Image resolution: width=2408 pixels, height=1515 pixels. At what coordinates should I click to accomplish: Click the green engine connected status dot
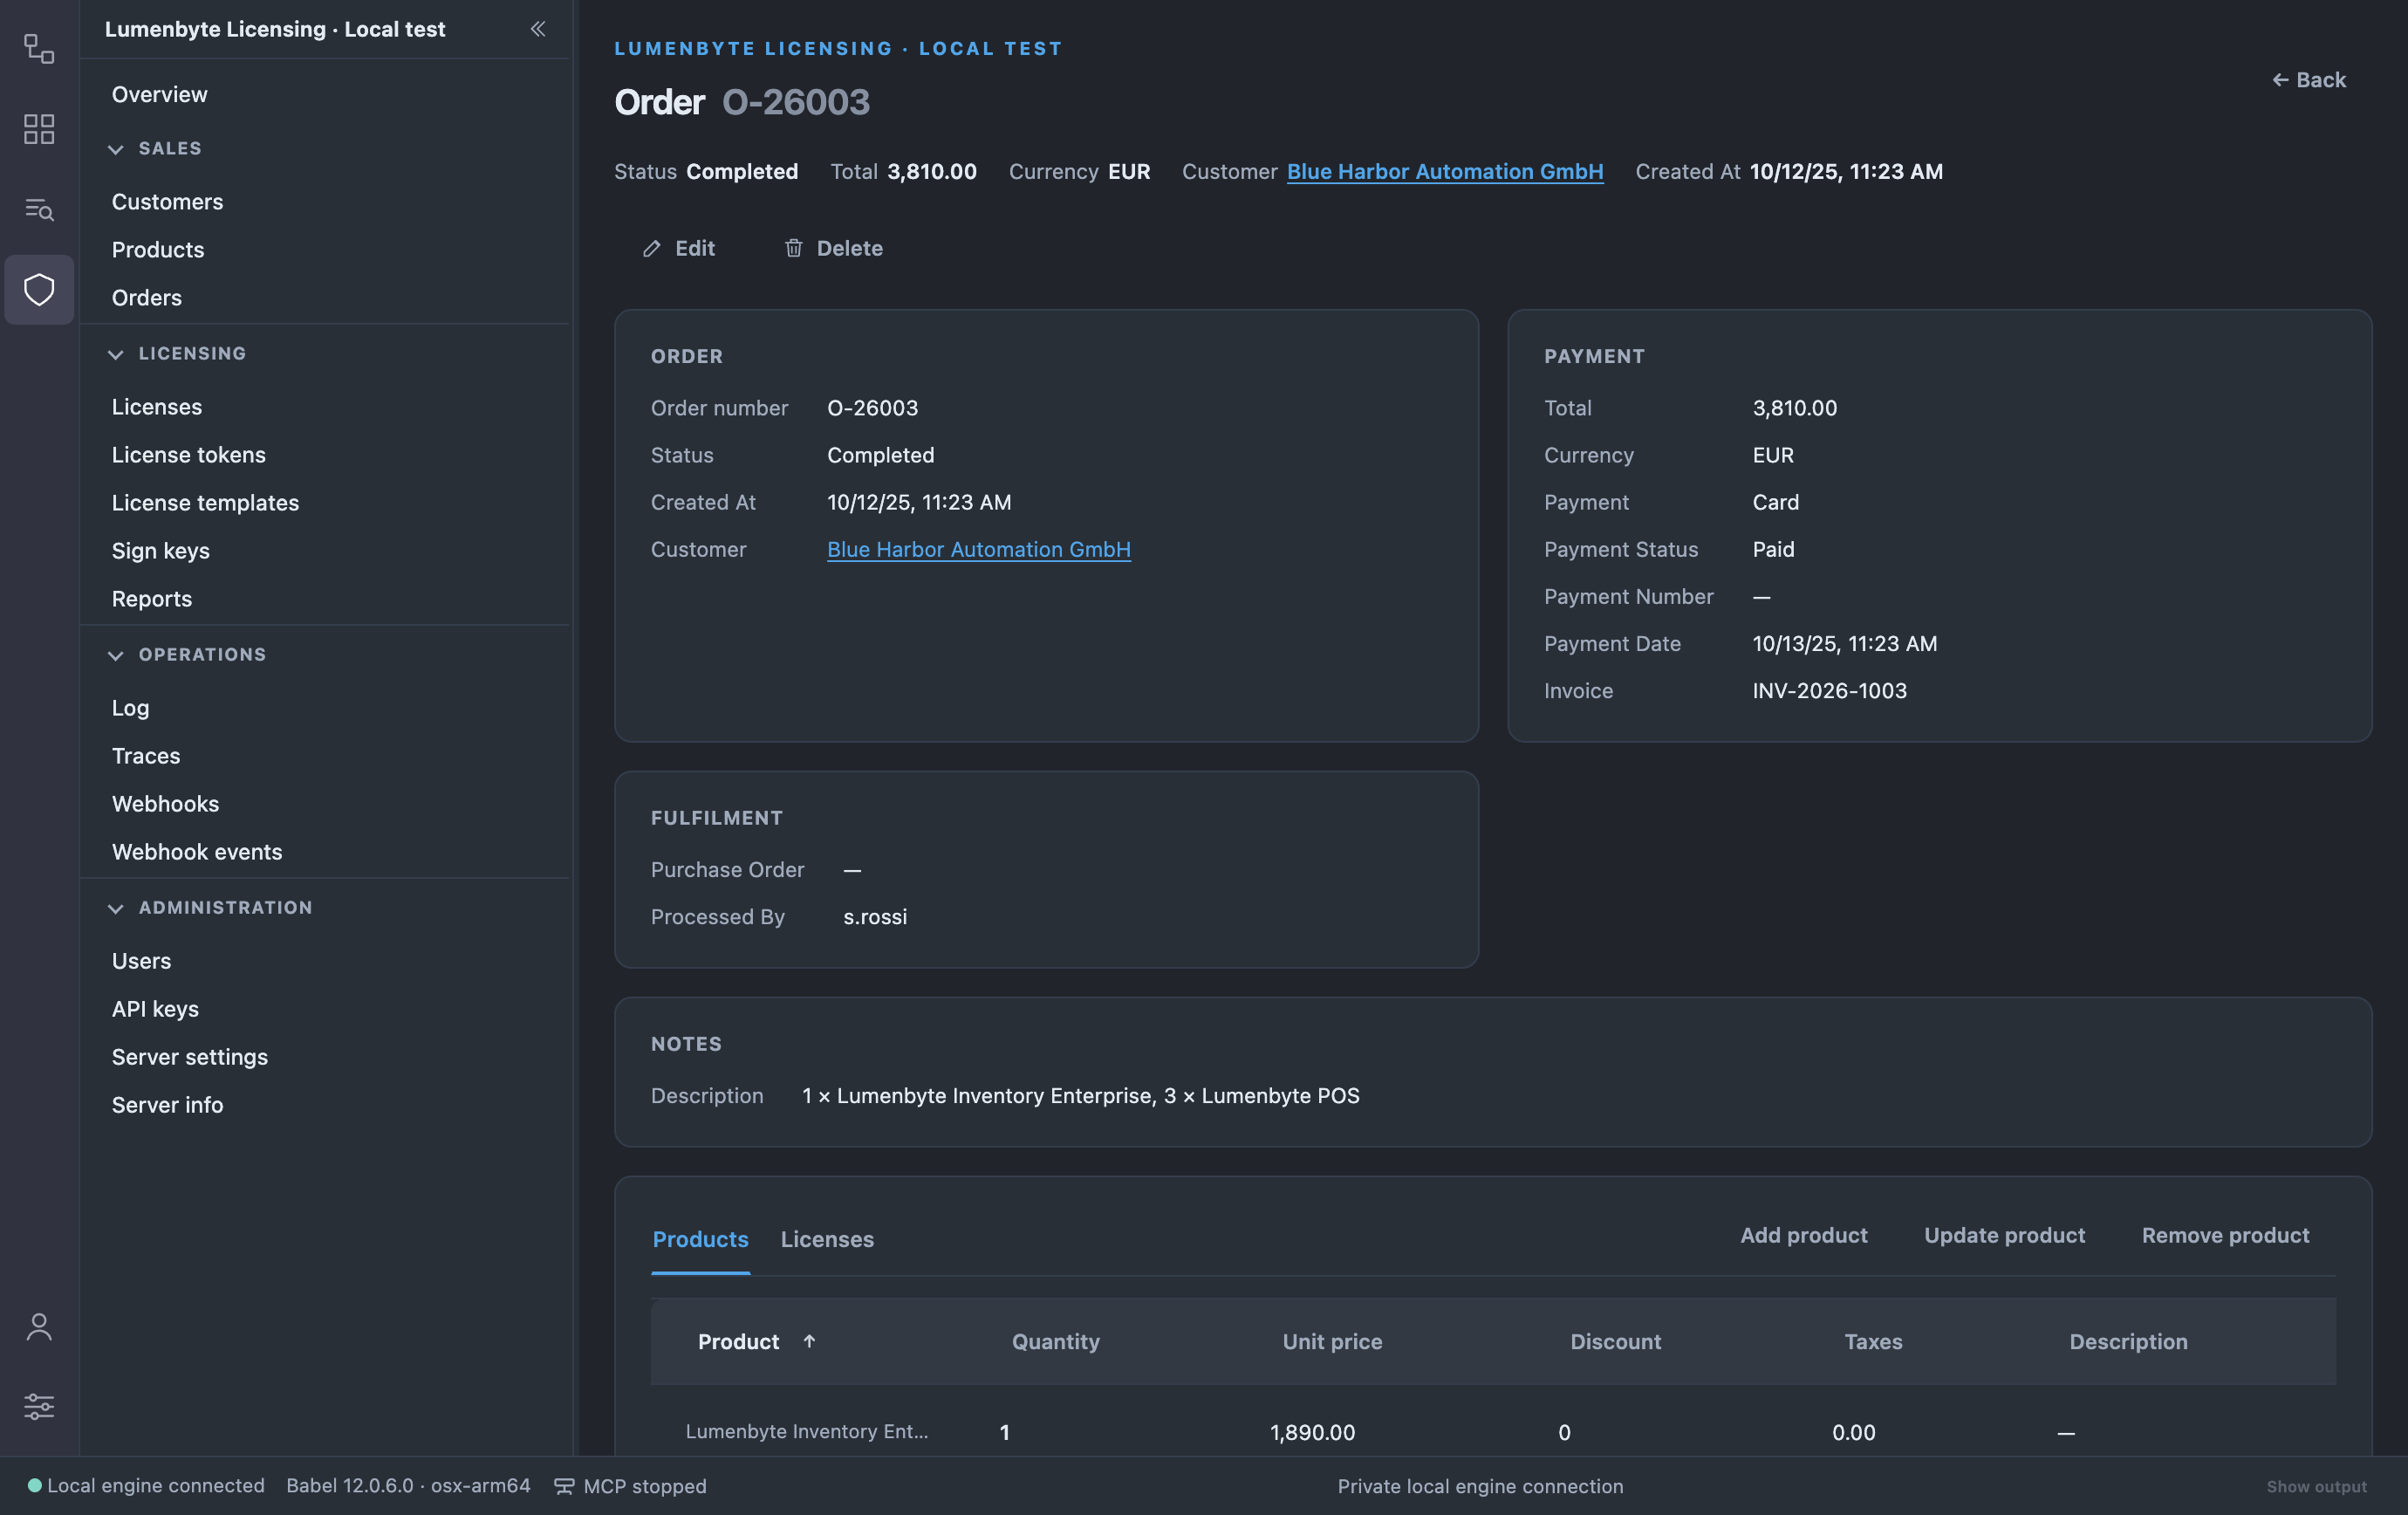34,1485
